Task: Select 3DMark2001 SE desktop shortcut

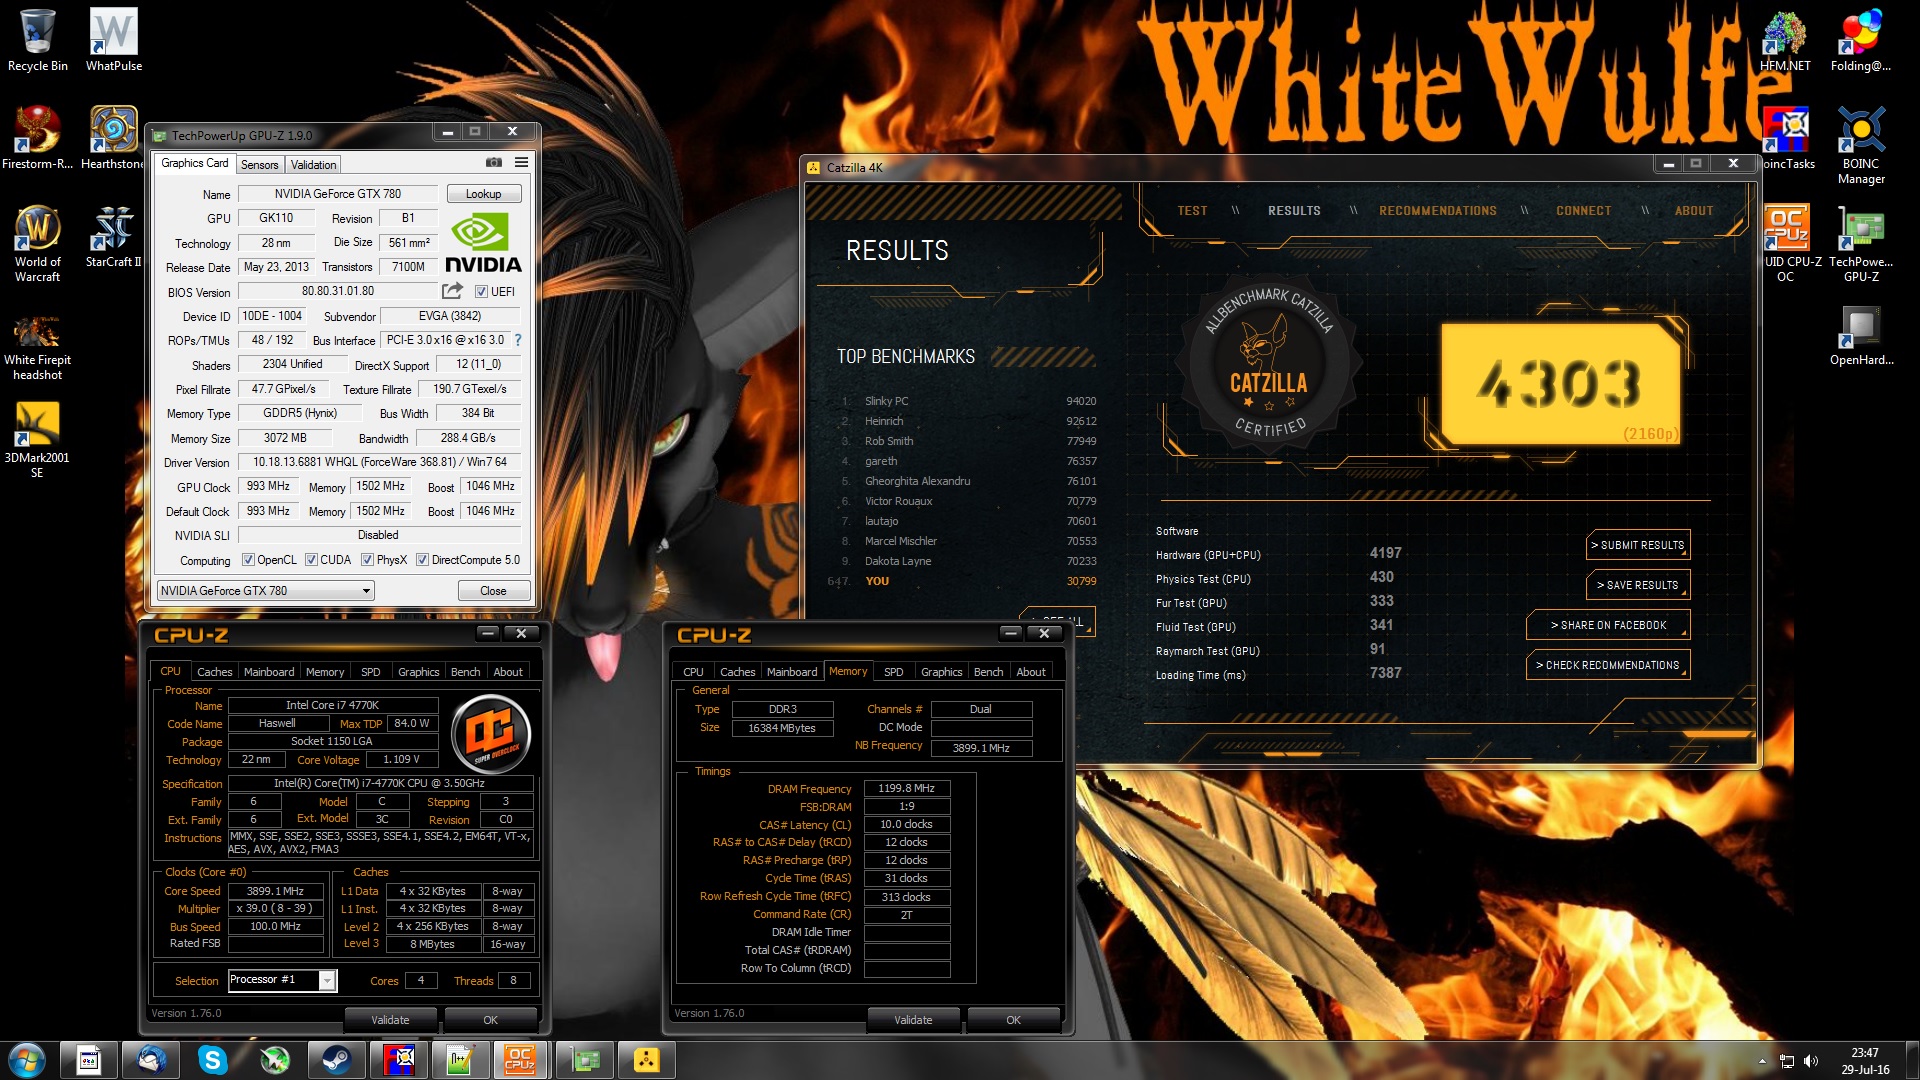Action: click(x=38, y=440)
